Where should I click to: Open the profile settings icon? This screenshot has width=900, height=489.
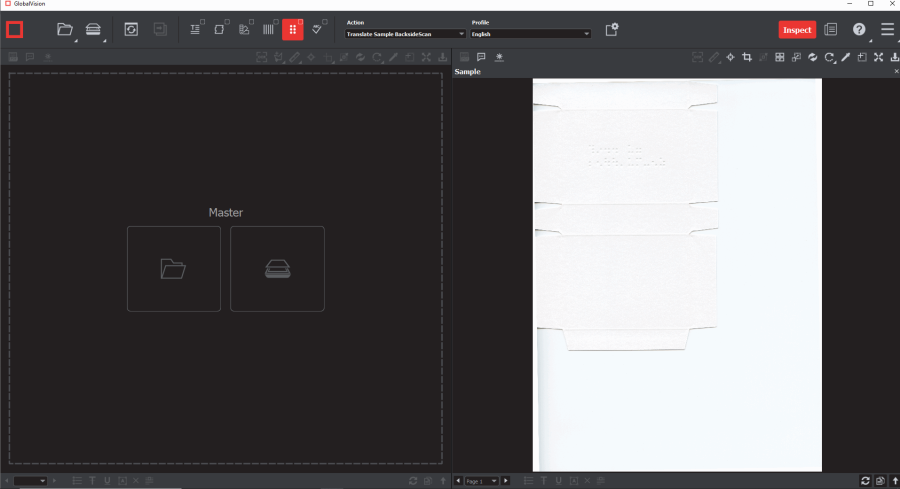click(611, 30)
